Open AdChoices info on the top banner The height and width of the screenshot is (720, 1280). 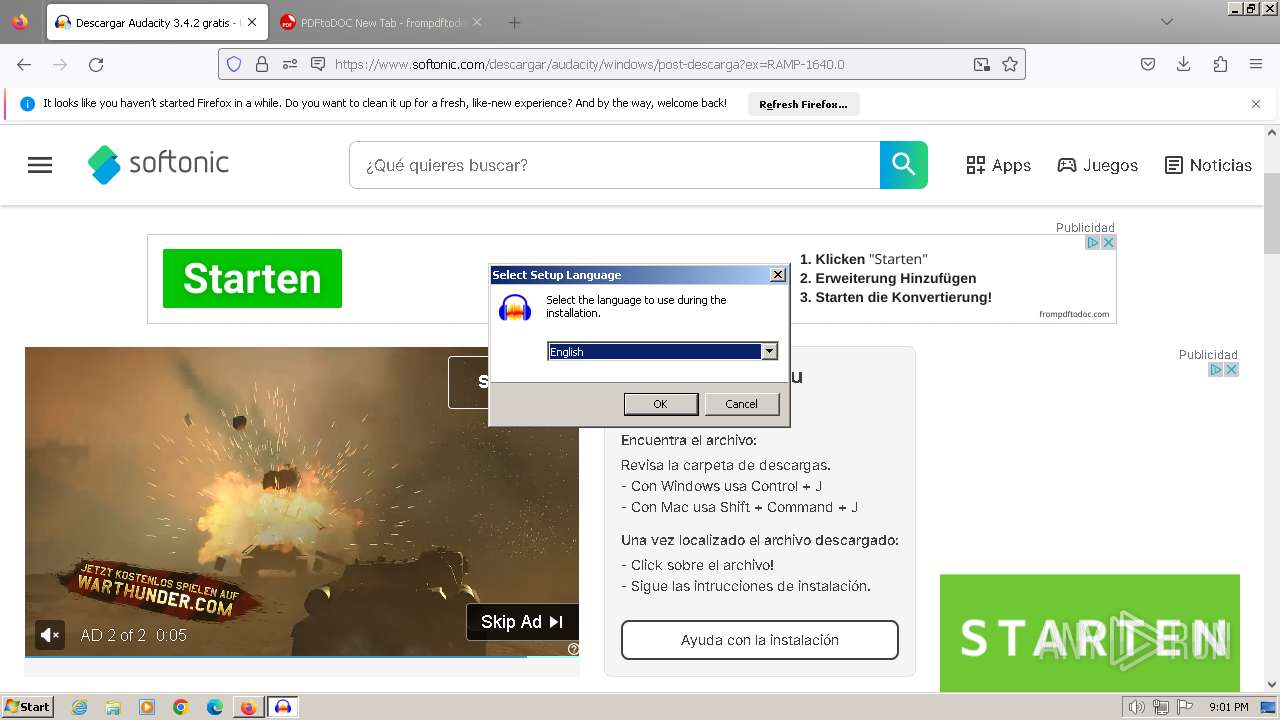click(x=1093, y=242)
